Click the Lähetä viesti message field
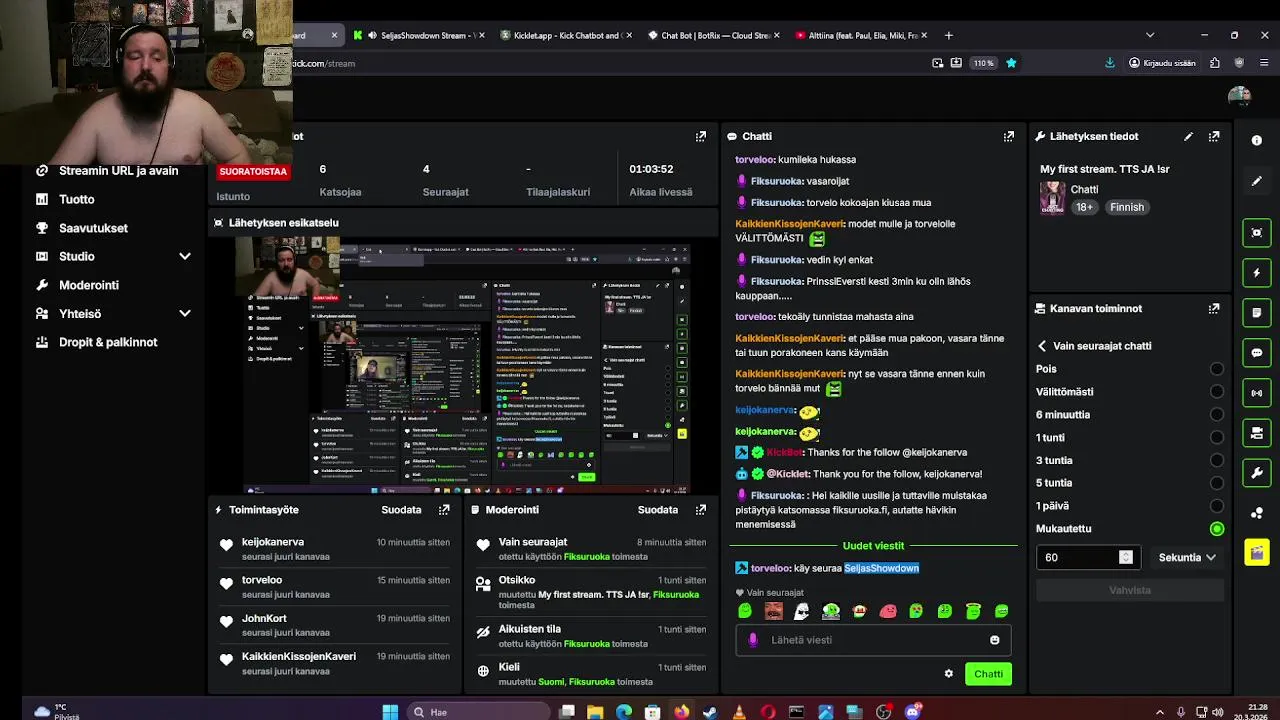1280x720 pixels. coord(875,640)
